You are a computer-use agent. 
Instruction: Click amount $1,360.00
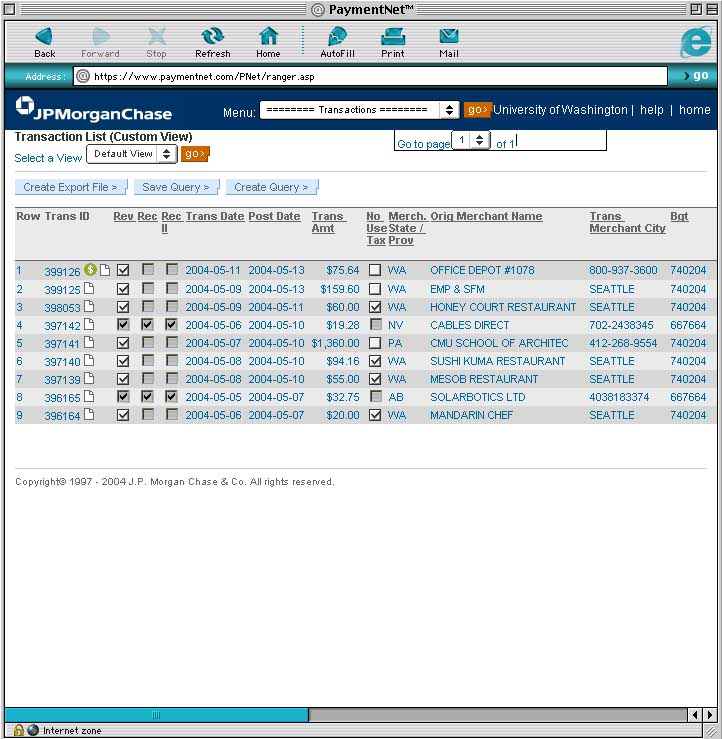pos(335,343)
